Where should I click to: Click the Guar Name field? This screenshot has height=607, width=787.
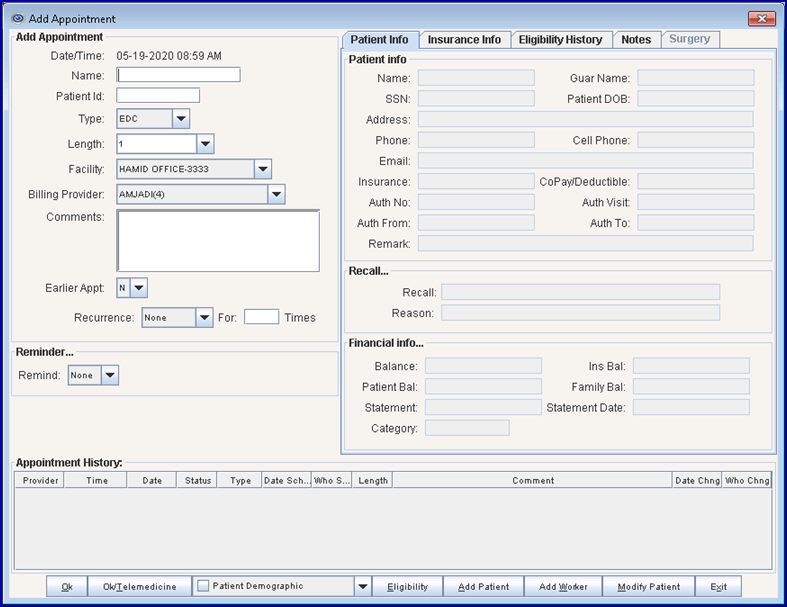(x=696, y=78)
